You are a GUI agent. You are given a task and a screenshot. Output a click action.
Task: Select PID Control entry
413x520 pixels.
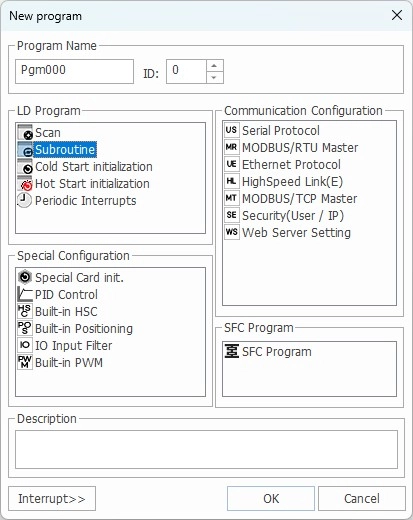(66, 295)
